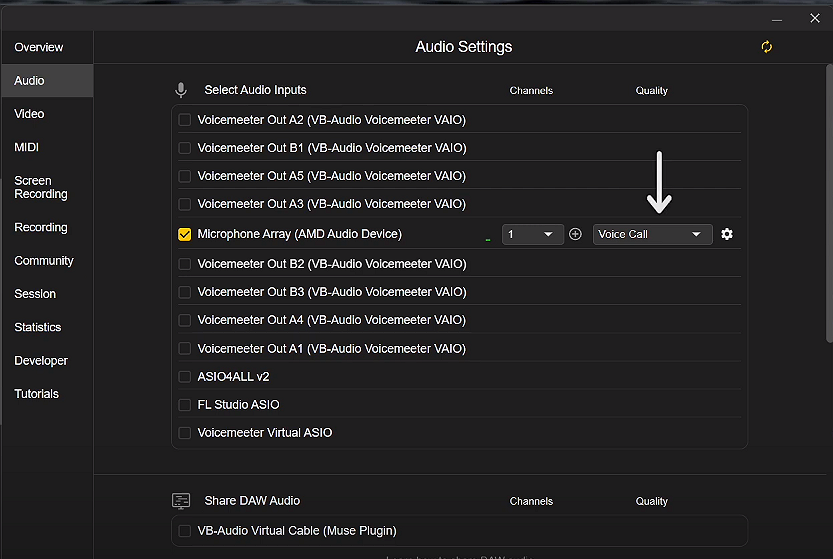The height and width of the screenshot is (559, 833).
Task: Click the Voicemeeter Out B1 device name
Action: tap(332, 148)
